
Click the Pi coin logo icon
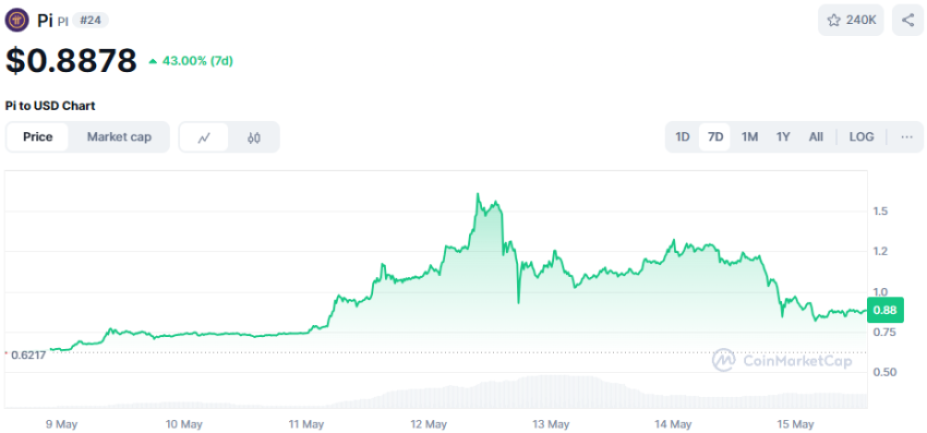(17, 19)
